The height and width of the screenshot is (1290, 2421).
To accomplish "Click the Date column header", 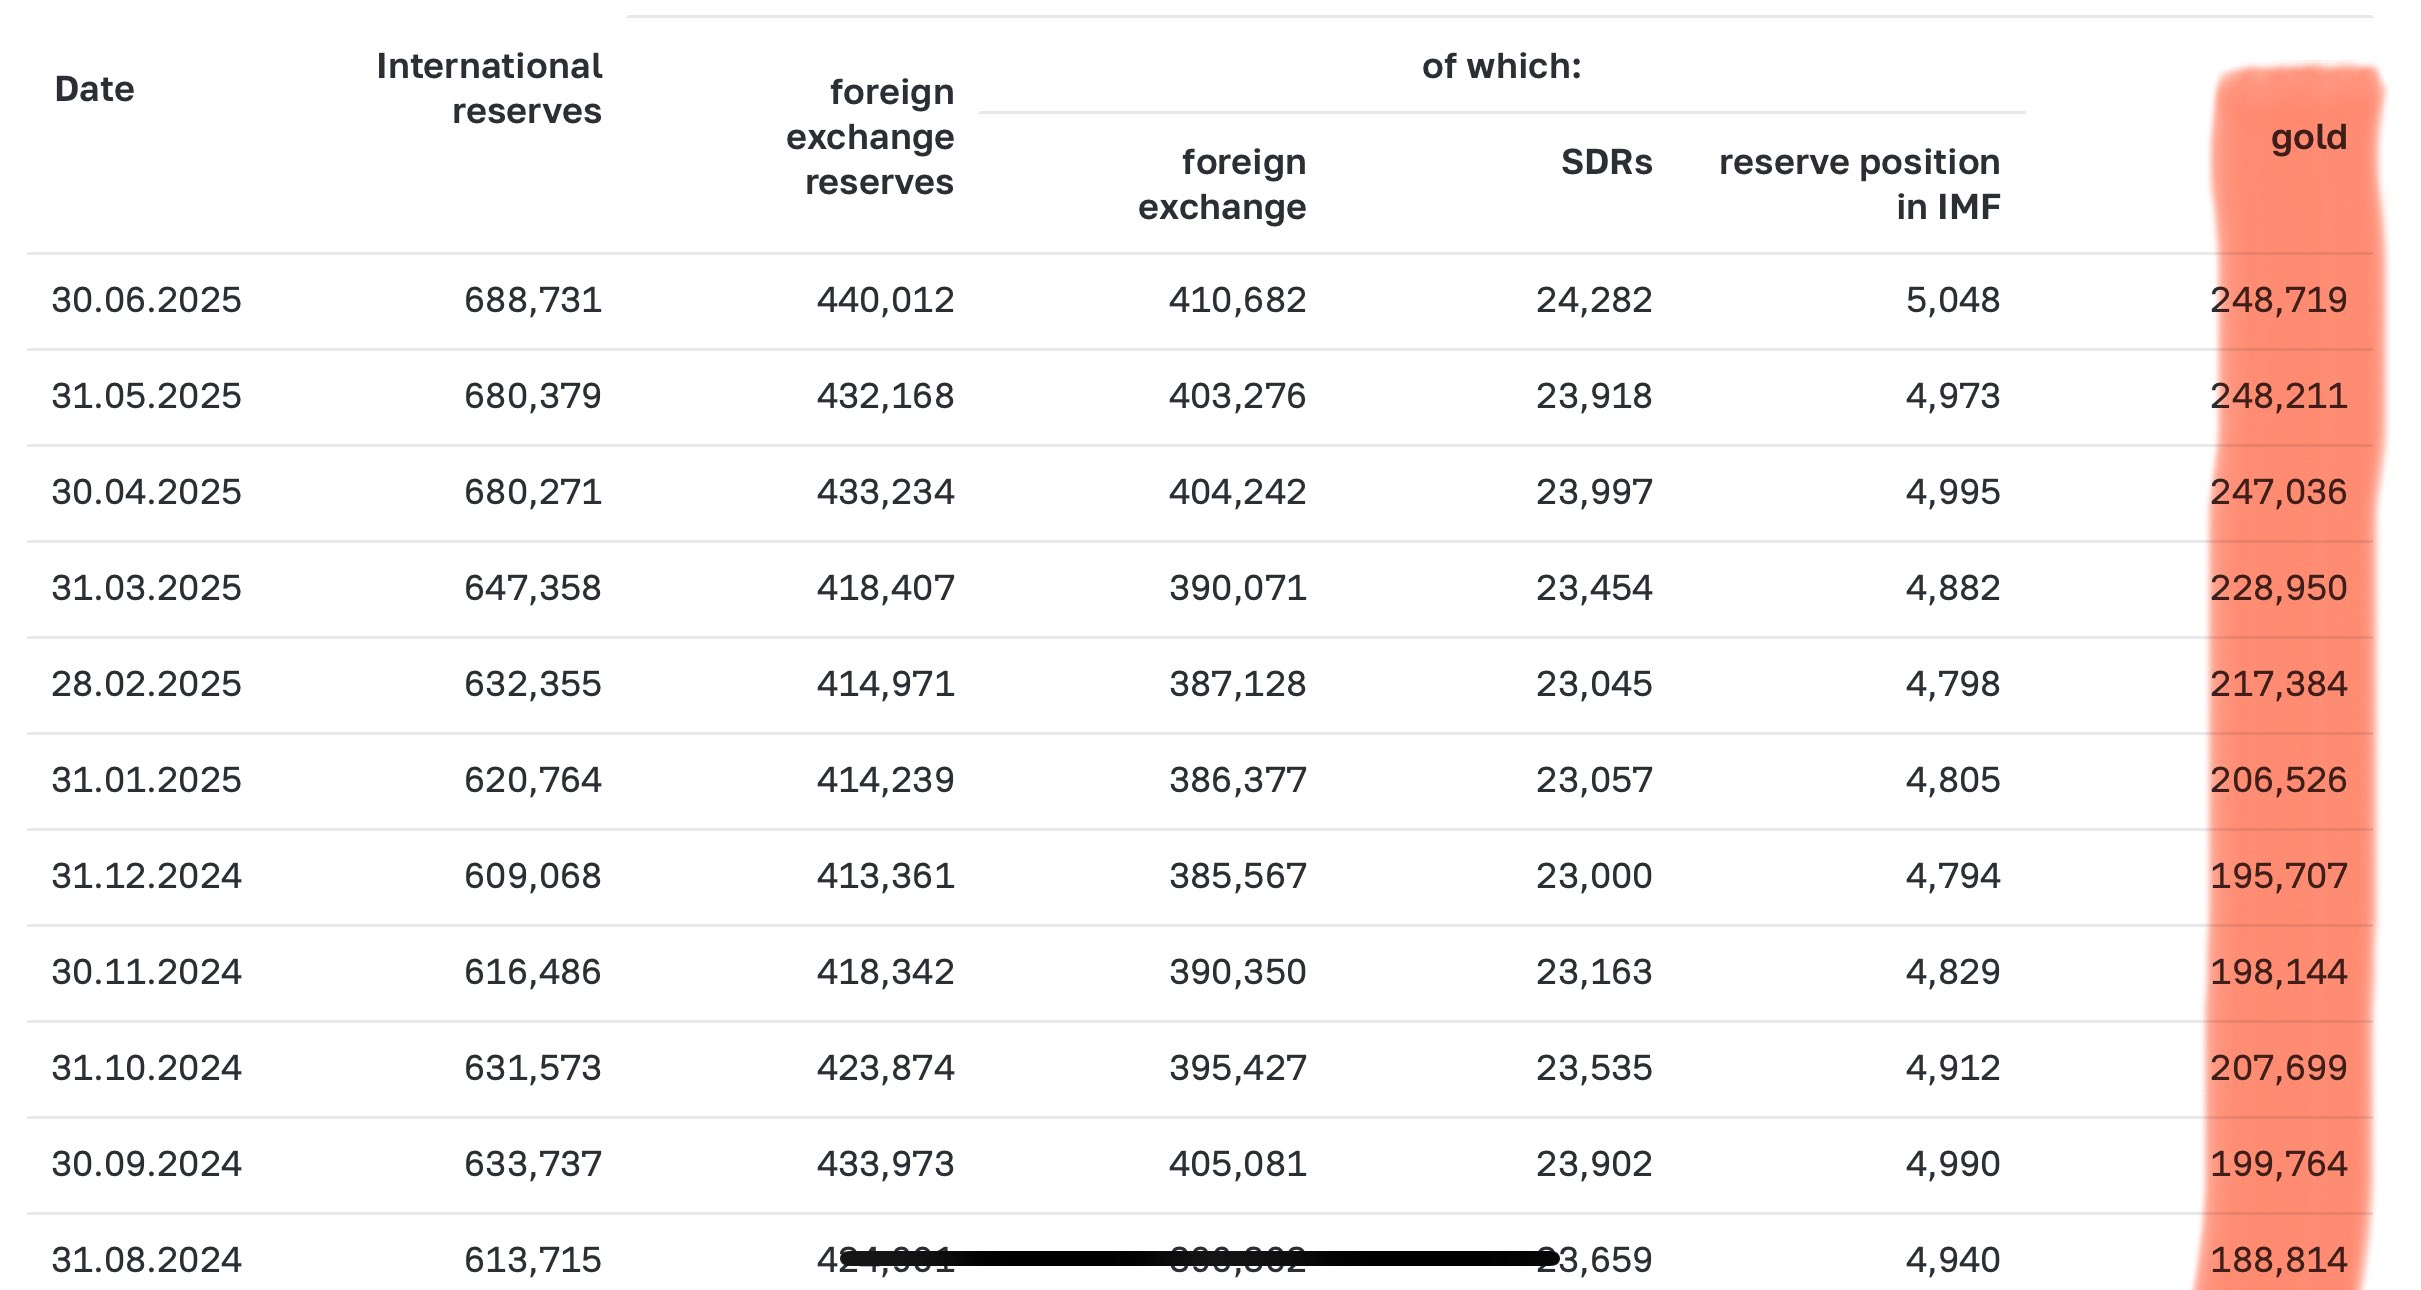I will (x=94, y=89).
